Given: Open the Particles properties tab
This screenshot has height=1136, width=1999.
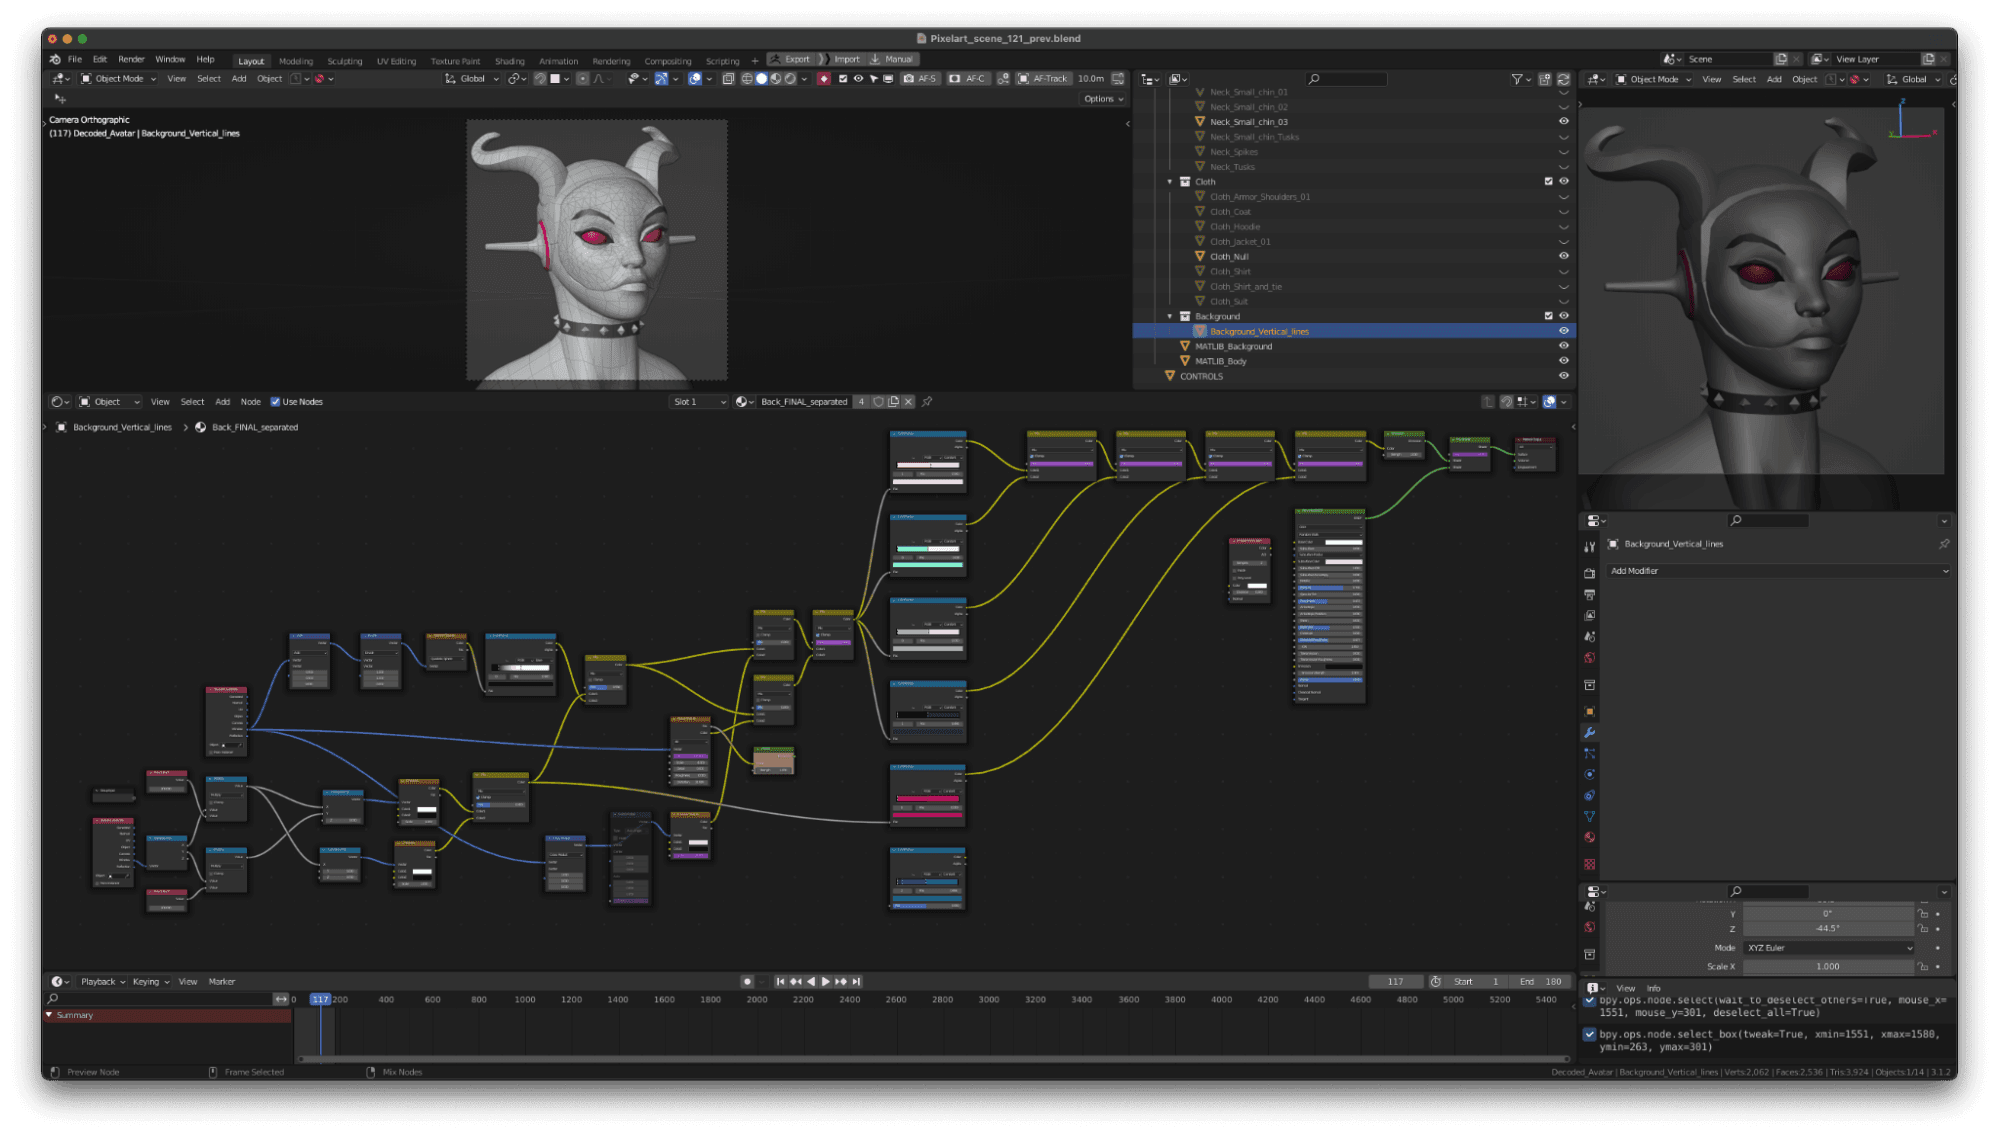Looking at the screenshot, I should pyautogui.click(x=1589, y=753).
